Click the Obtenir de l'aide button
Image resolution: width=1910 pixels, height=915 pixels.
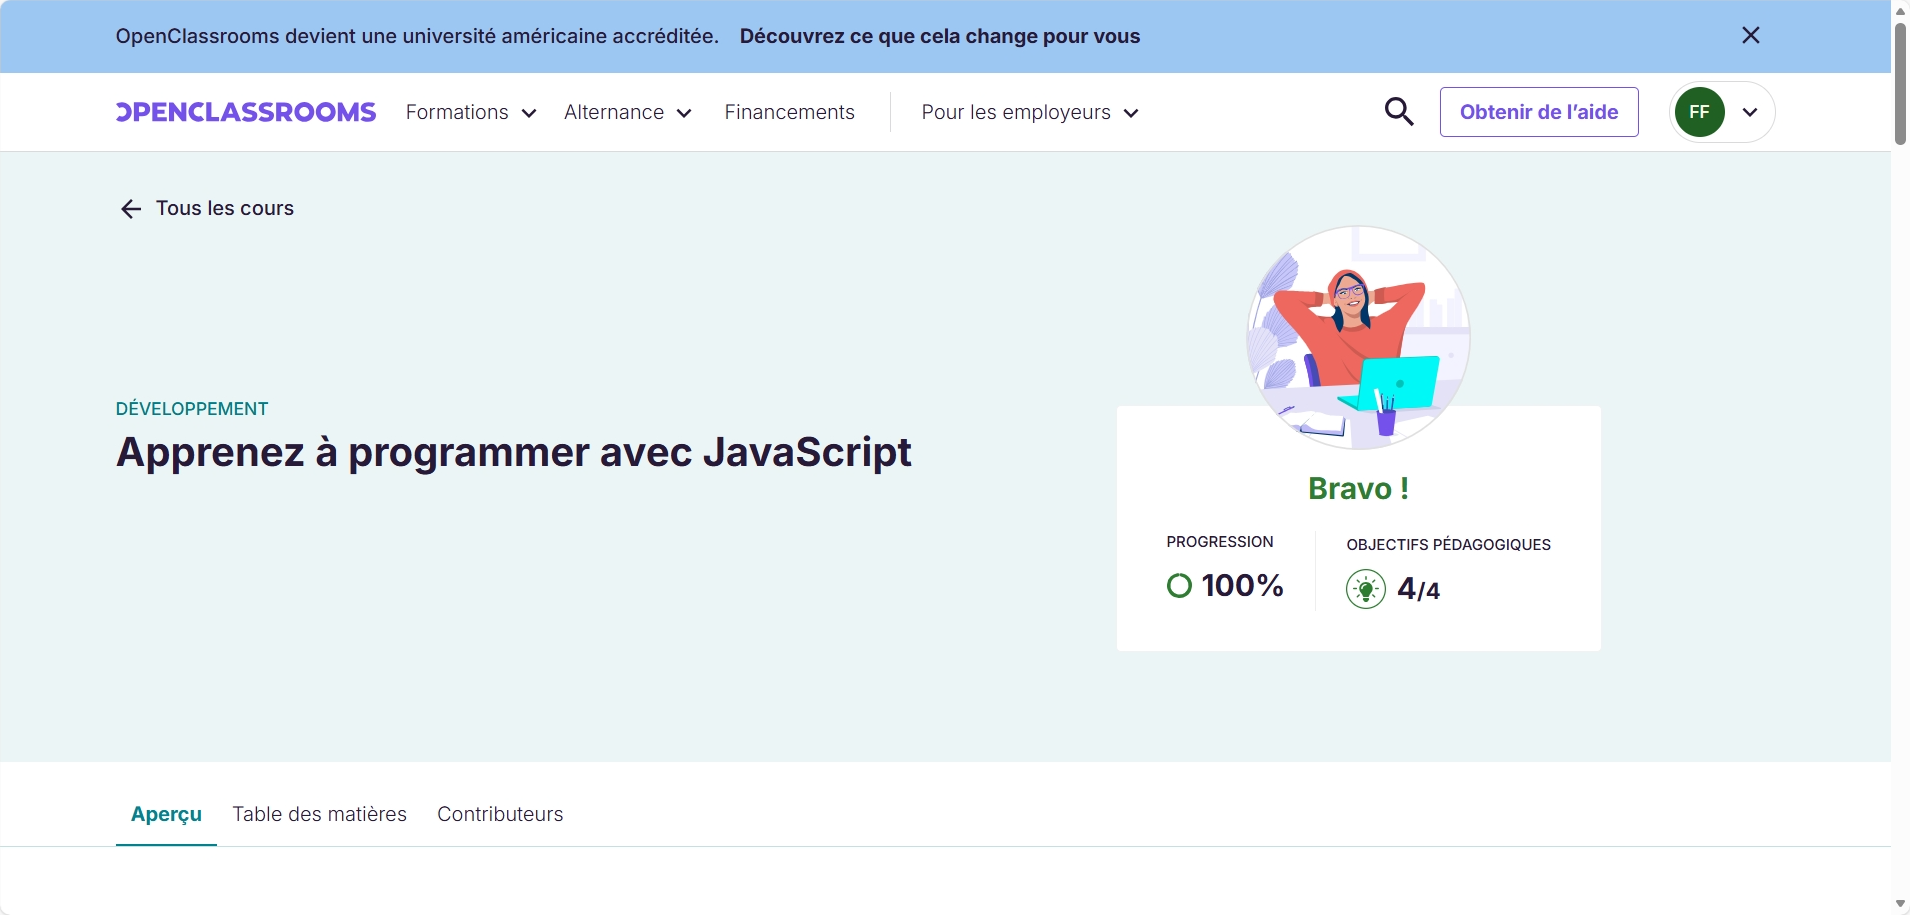(1539, 112)
